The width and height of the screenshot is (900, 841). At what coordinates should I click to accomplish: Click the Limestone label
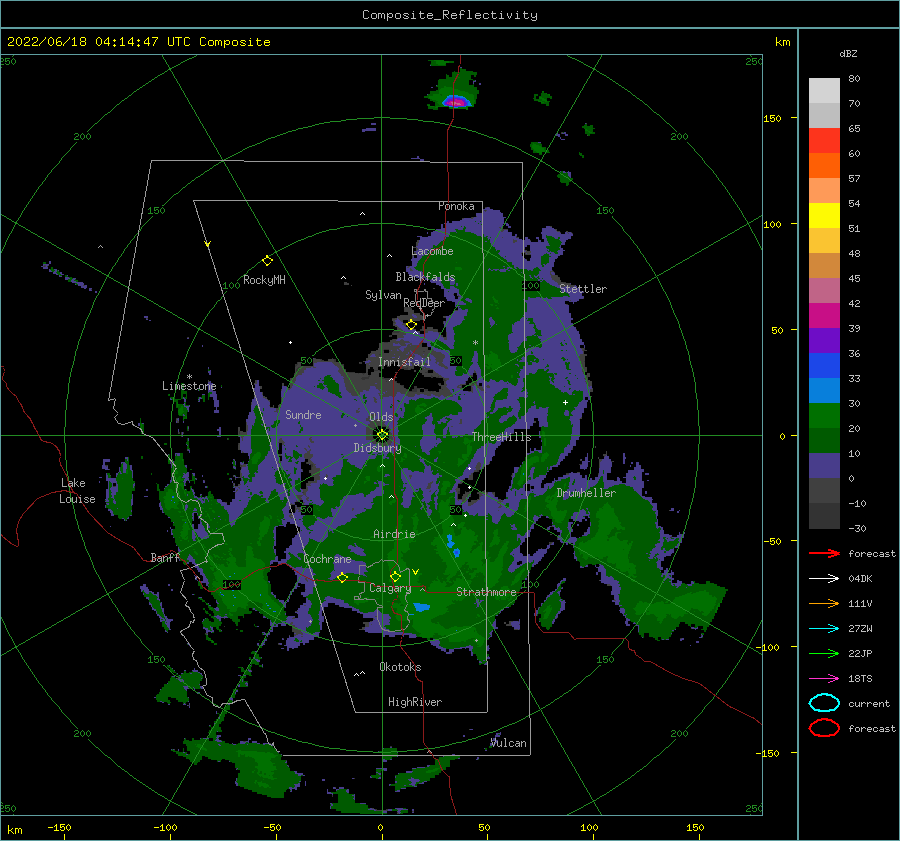(189, 386)
